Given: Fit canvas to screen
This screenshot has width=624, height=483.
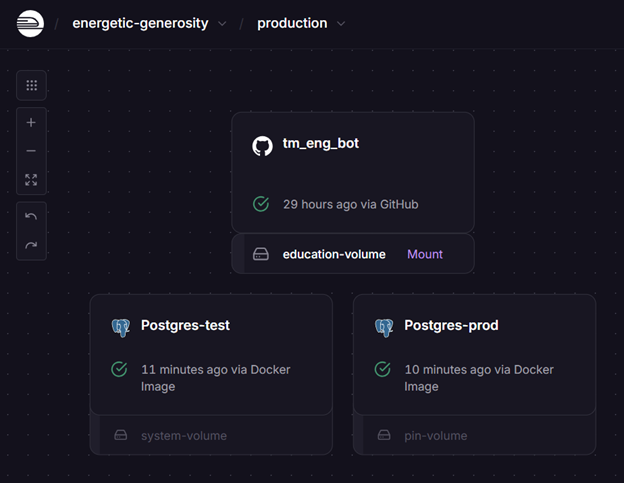Looking at the screenshot, I should click(x=31, y=180).
